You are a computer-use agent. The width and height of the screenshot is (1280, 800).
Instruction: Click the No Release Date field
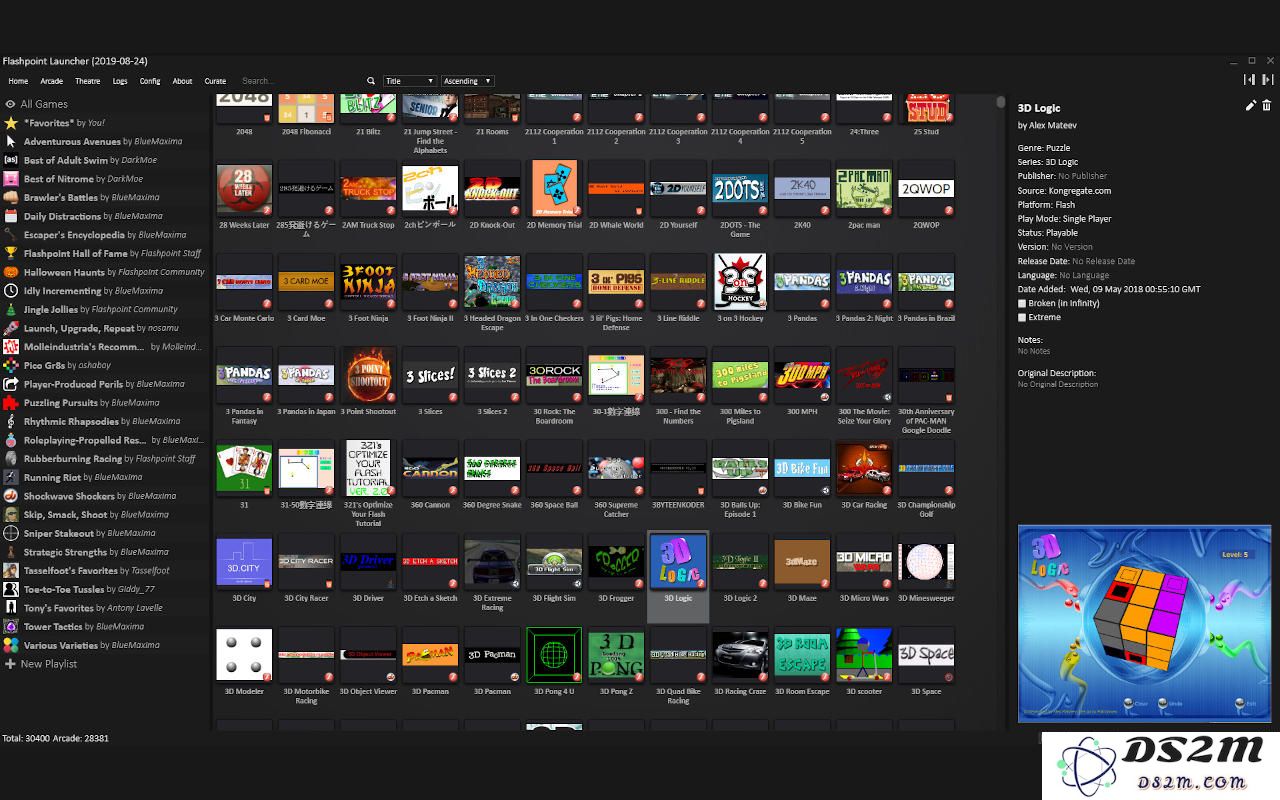coord(1104,261)
